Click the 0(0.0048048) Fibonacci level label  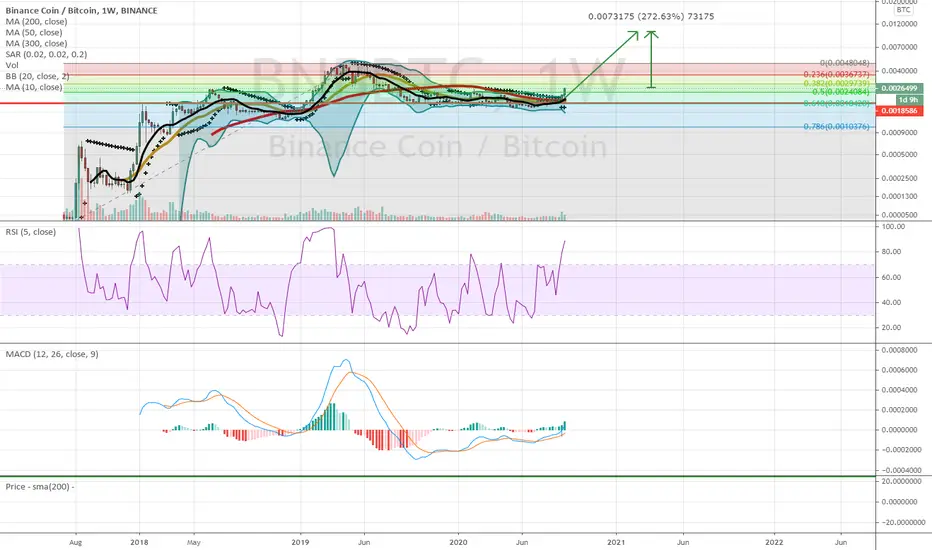point(845,62)
